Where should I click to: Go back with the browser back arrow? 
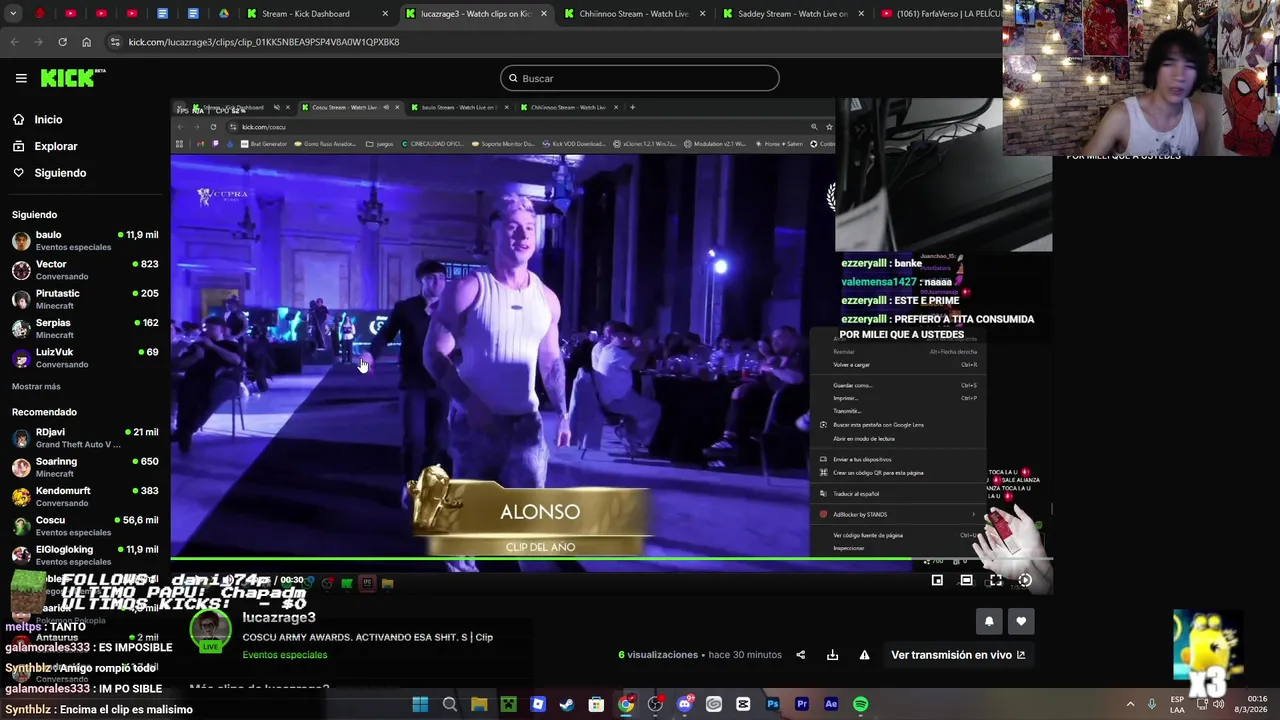coord(14,42)
